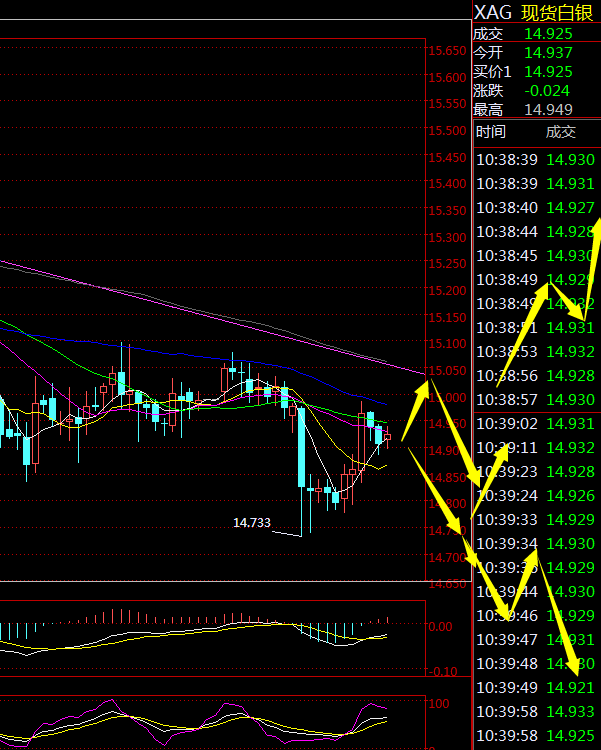Click the 14.733 low price annotation
This screenshot has height=750, width=601.
coord(252,522)
